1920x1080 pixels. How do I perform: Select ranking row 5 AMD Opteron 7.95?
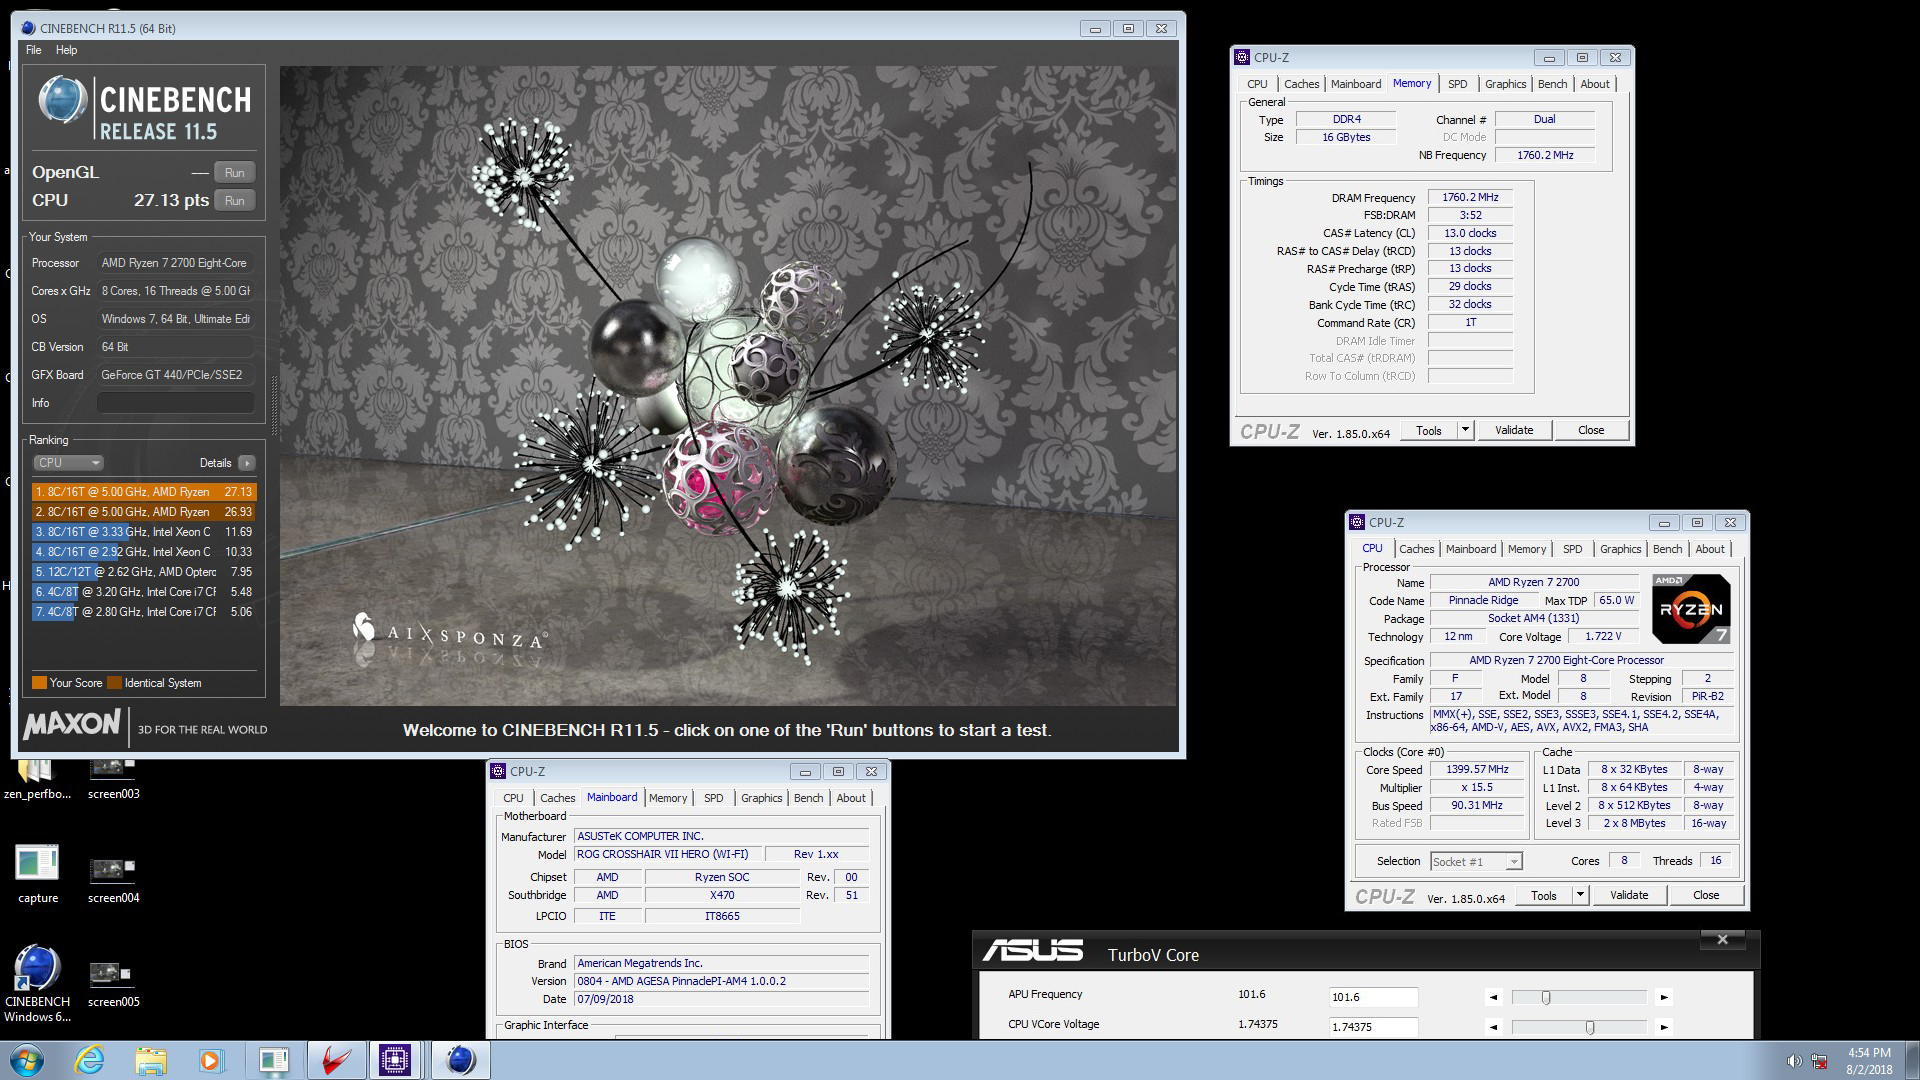pyautogui.click(x=144, y=572)
